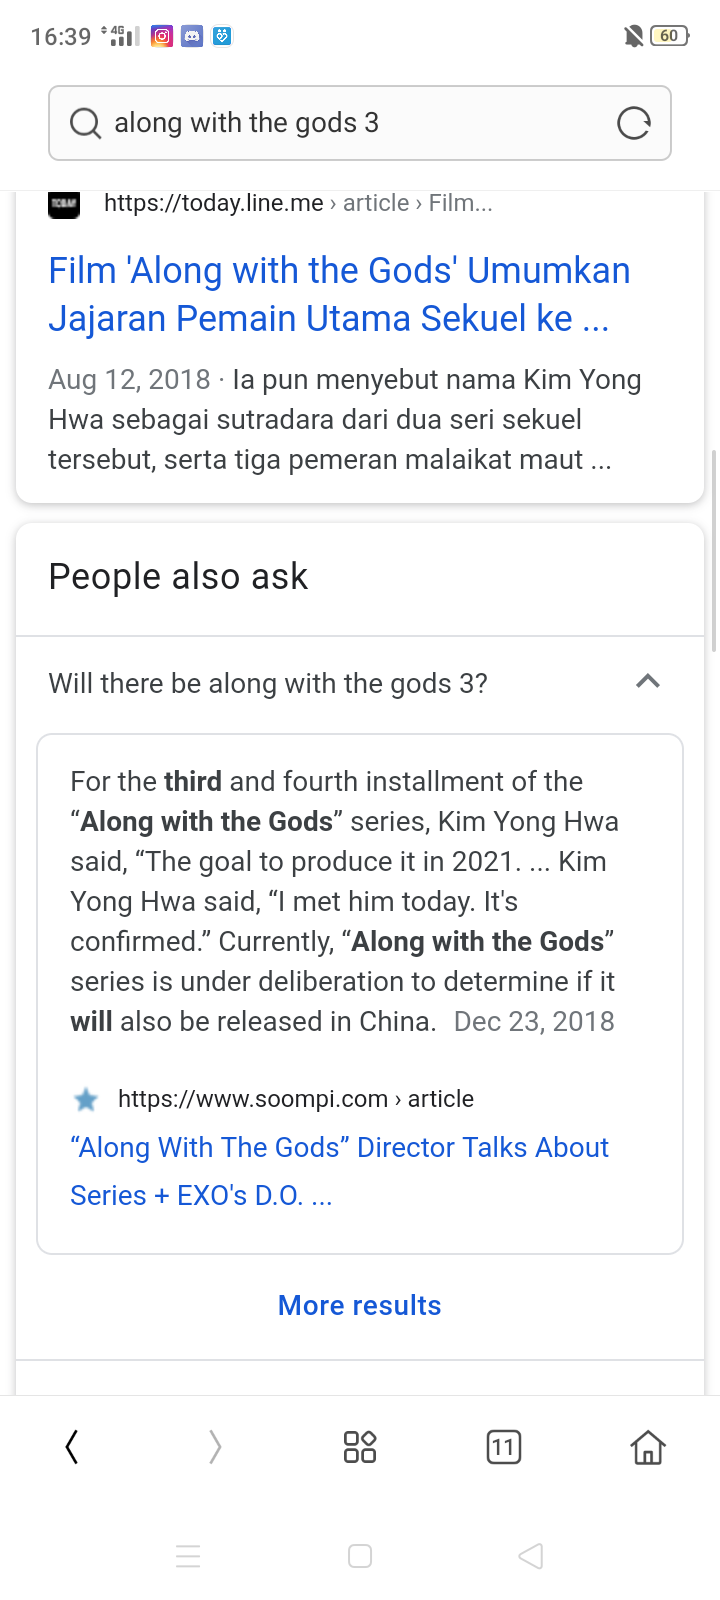Screen dimensions: 720x1600
Task: Reload the page with refresh icon
Action: [633, 123]
